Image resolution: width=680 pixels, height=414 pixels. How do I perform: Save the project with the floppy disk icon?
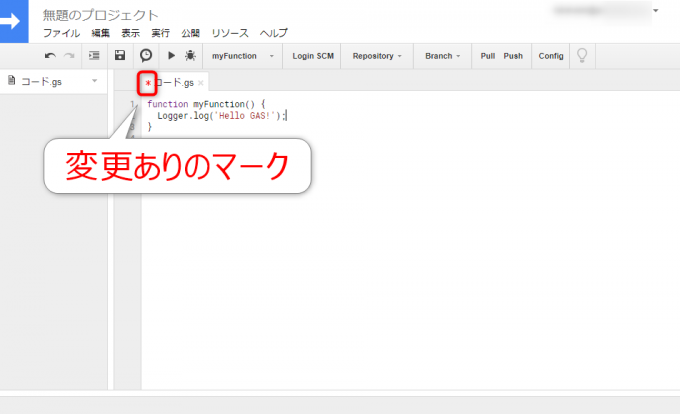pyautogui.click(x=120, y=55)
